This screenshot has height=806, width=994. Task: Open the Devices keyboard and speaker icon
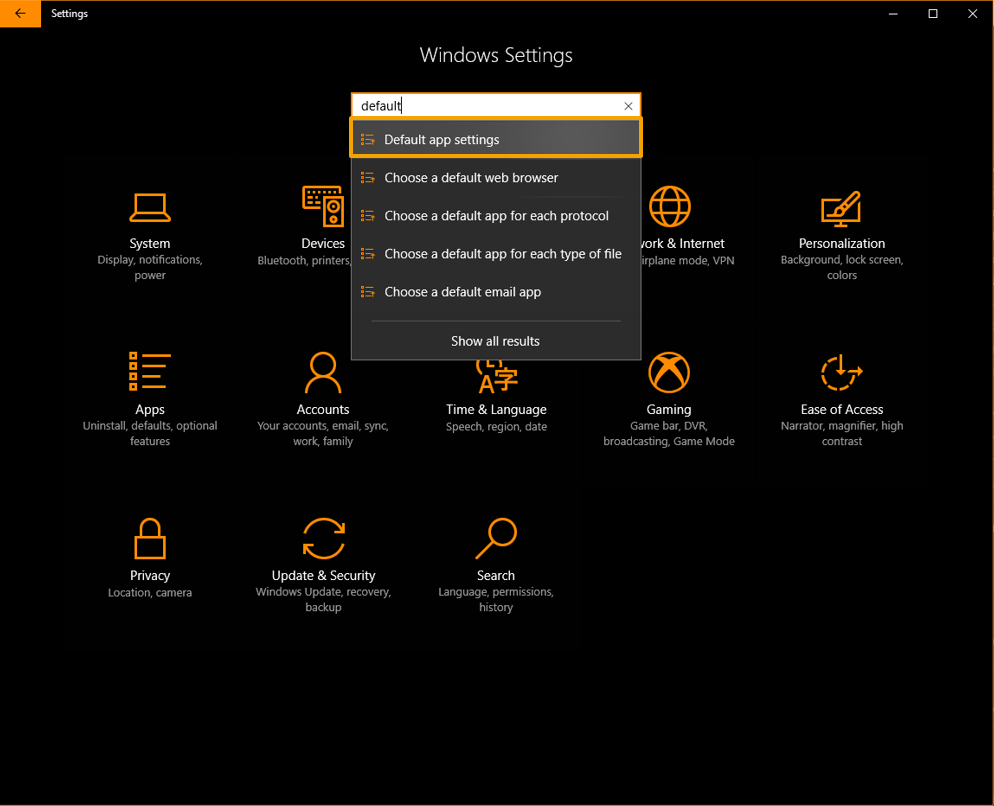coord(323,206)
